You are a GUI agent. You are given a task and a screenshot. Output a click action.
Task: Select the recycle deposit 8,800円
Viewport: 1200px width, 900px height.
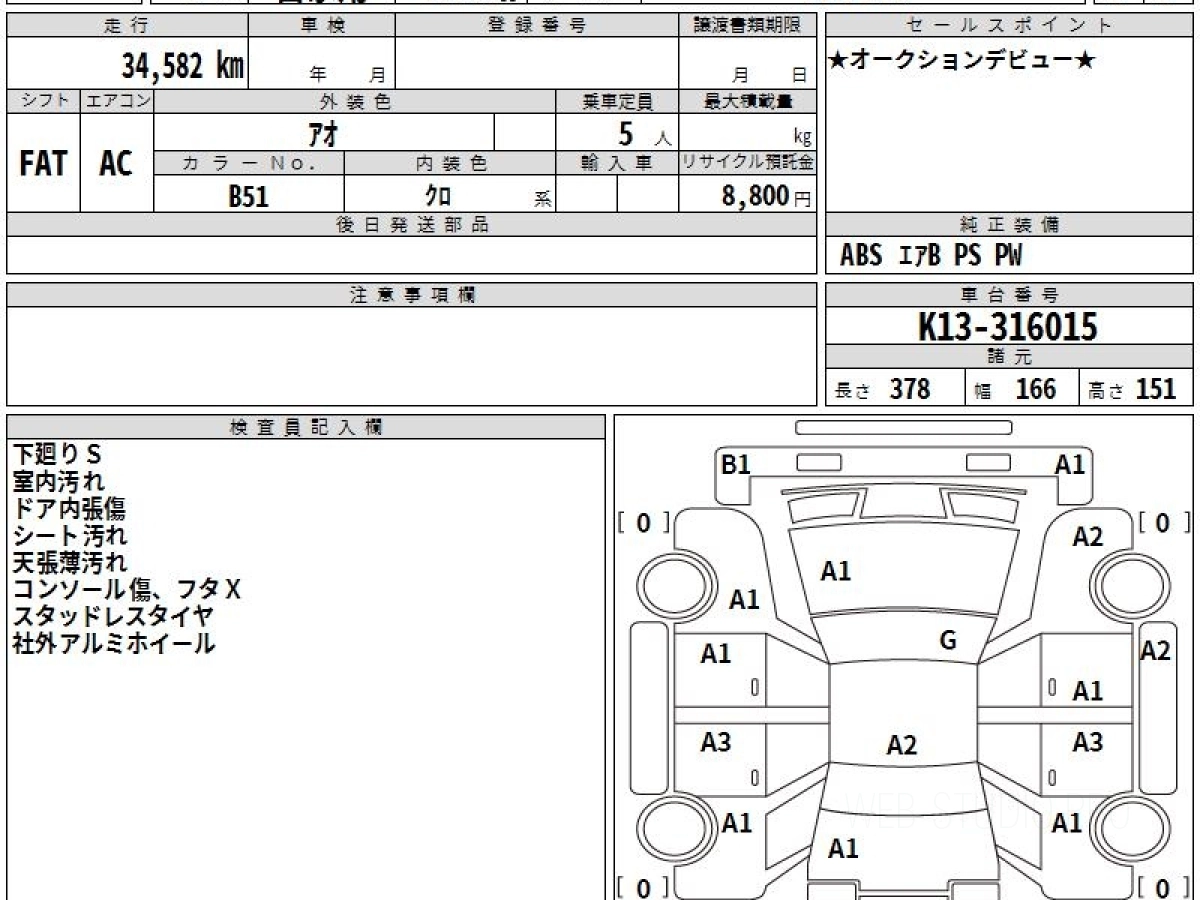766,196
